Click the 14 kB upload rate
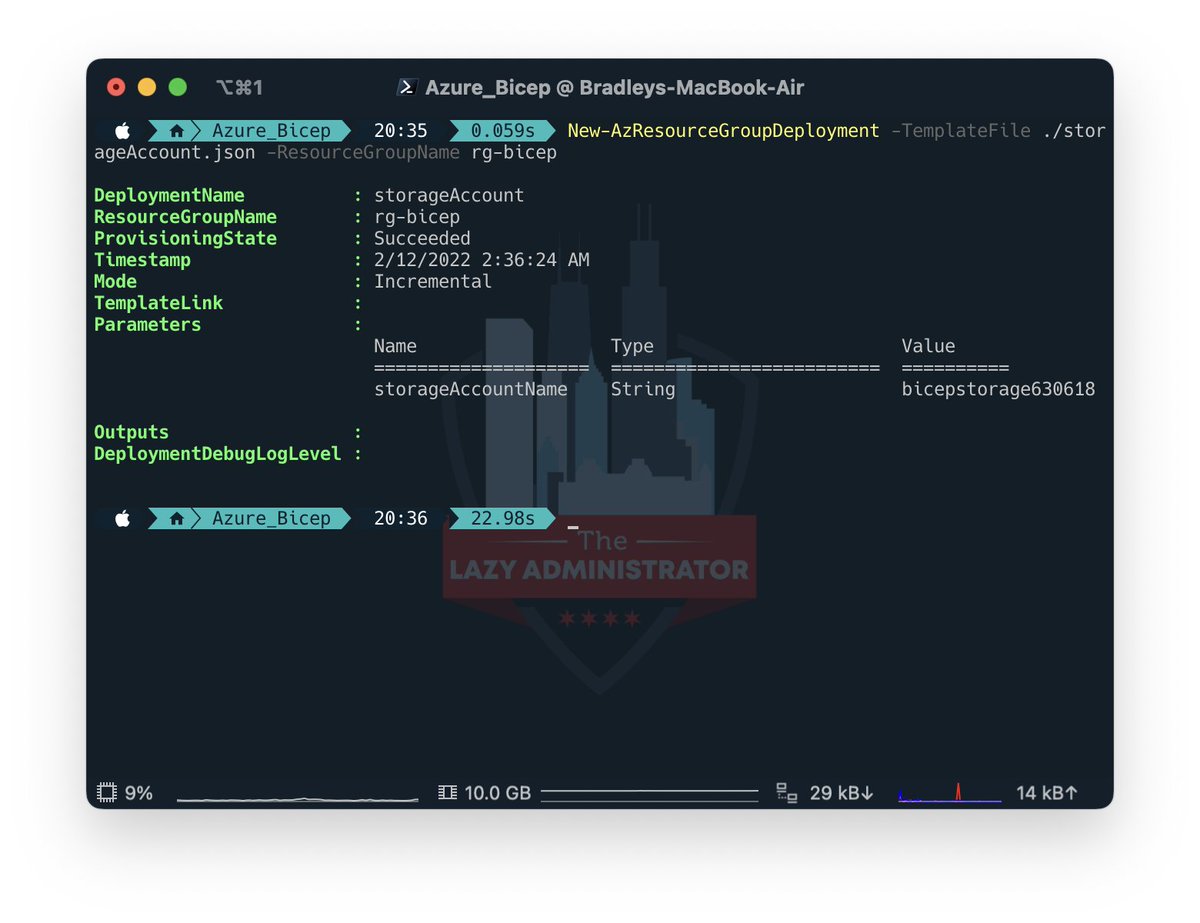Viewport: 1200px width, 923px height. [x=1047, y=793]
